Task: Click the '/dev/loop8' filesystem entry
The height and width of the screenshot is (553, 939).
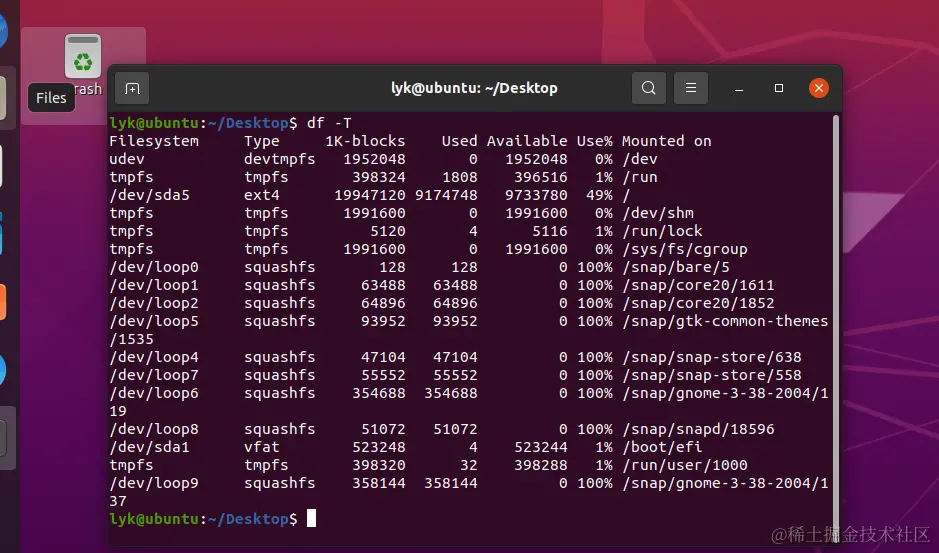Action: 154,429
